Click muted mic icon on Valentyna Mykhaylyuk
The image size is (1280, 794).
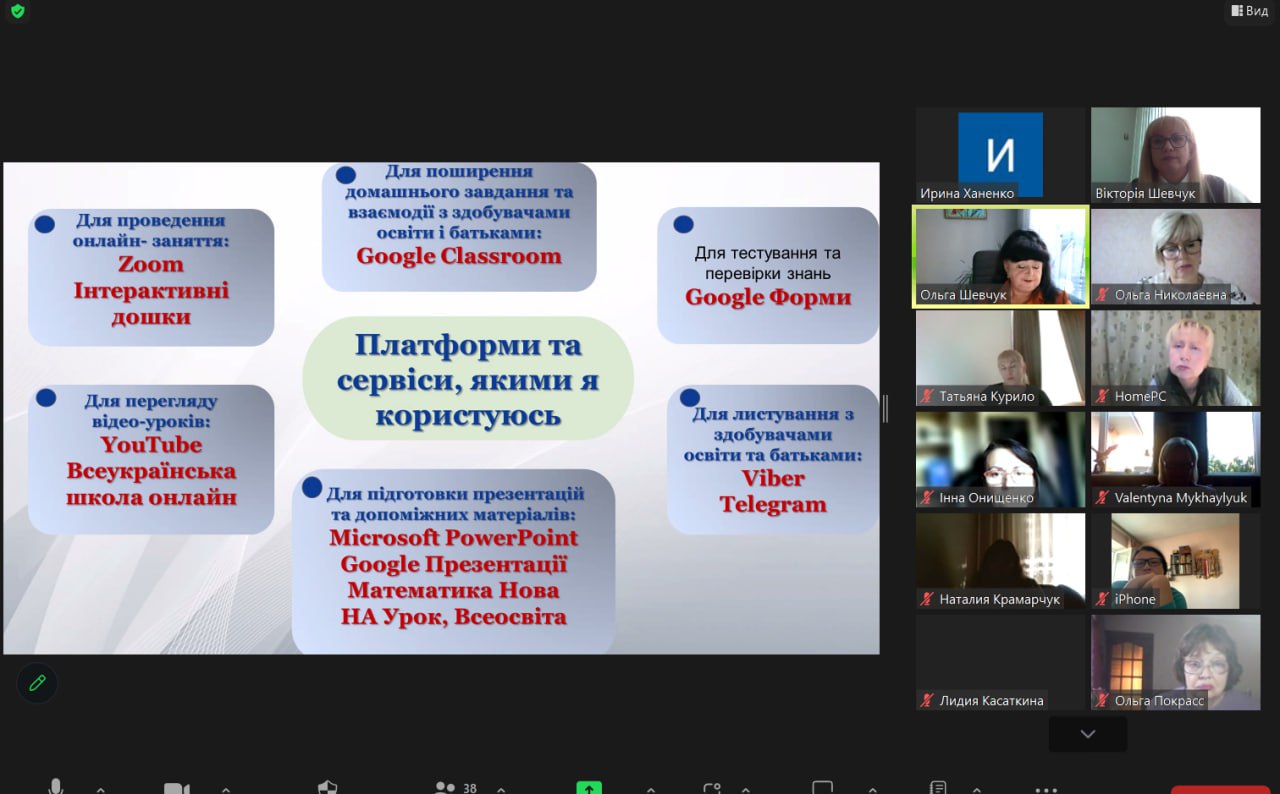(1103, 497)
